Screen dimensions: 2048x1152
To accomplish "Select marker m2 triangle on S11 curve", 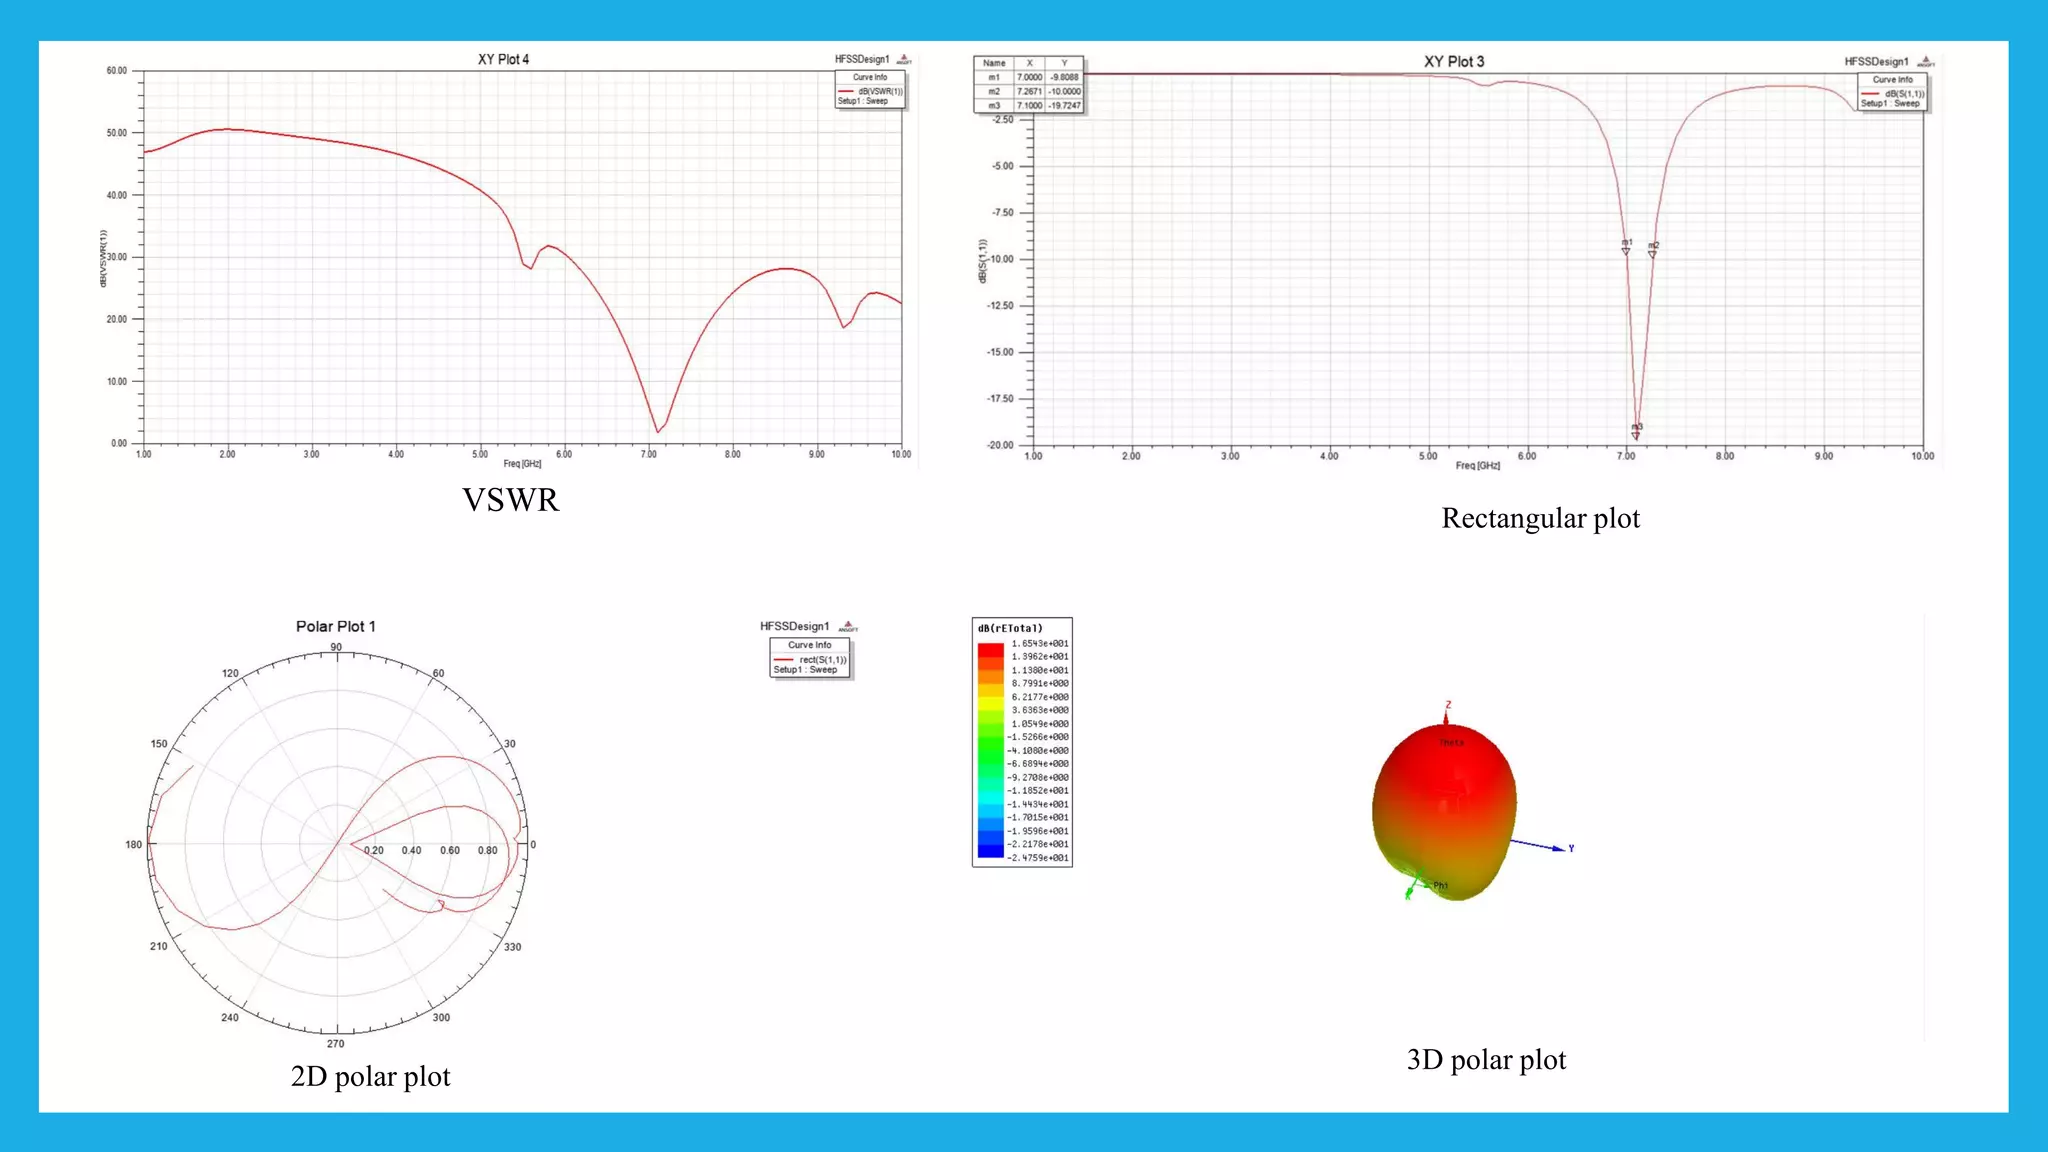I will tap(1652, 254).
